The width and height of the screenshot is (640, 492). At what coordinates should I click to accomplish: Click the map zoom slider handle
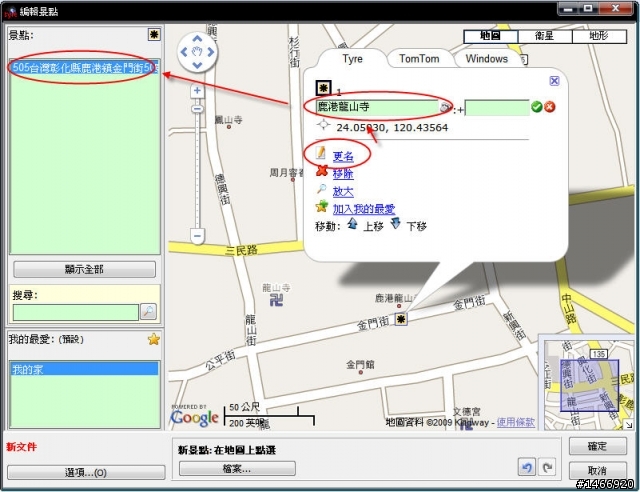[197, 109]
